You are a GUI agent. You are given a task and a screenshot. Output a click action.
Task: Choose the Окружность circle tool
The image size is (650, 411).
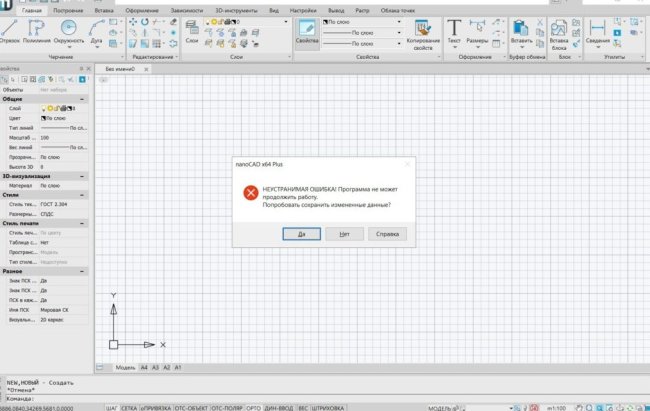point(69,30)
